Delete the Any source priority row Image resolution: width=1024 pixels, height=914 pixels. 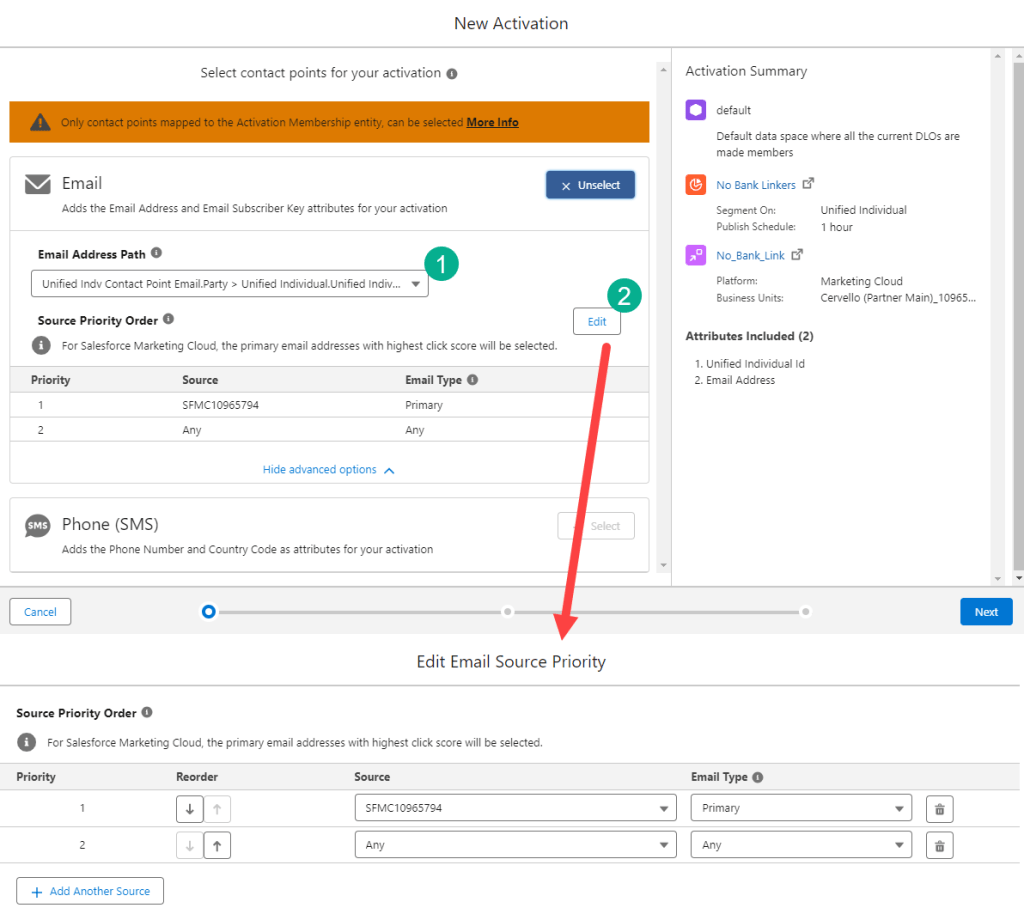click(939, 846)
